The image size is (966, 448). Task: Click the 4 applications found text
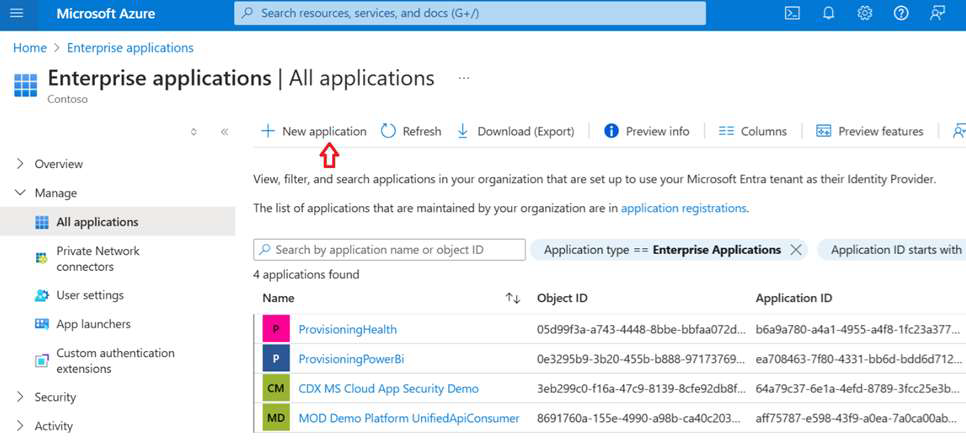pos(306,275)
